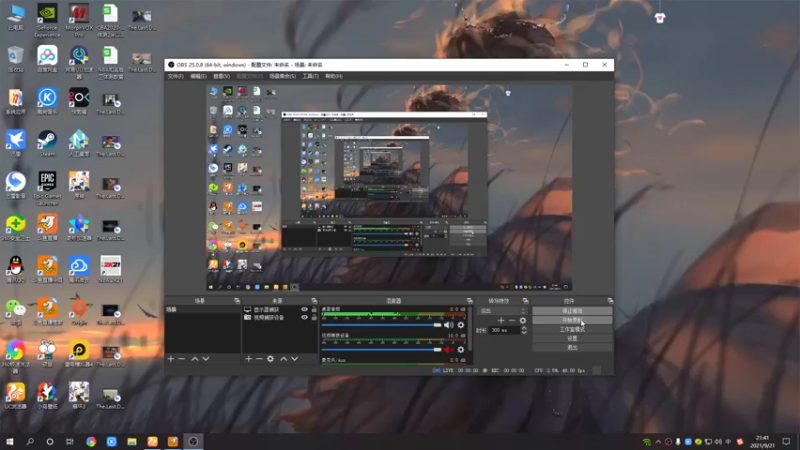Increase transition duration with up arrow
800x450 pixels.
click(x=524, y=328)
